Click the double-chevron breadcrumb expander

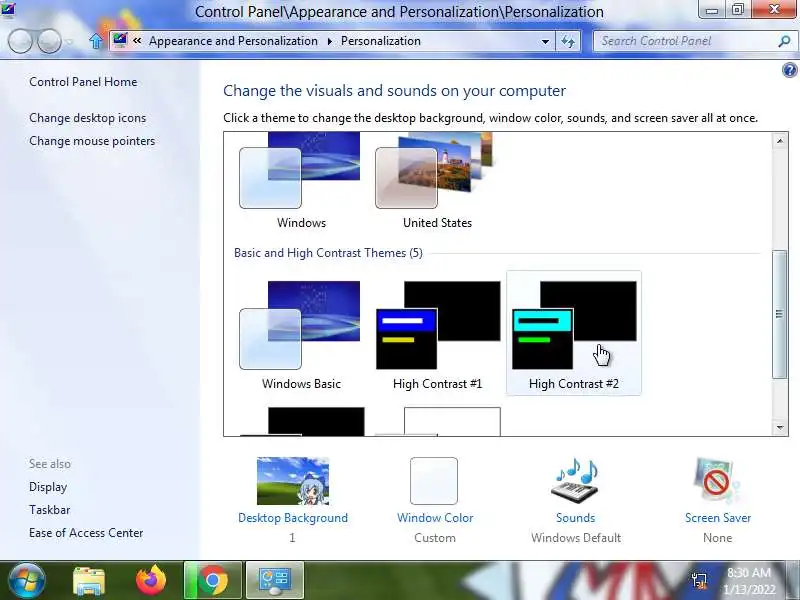(x=137, y=41)
